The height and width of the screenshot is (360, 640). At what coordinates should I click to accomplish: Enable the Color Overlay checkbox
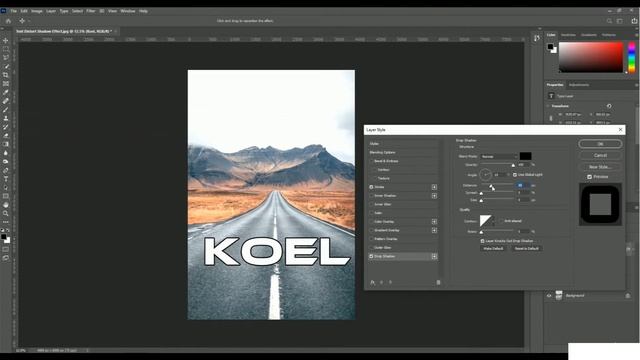click(371, 222)
